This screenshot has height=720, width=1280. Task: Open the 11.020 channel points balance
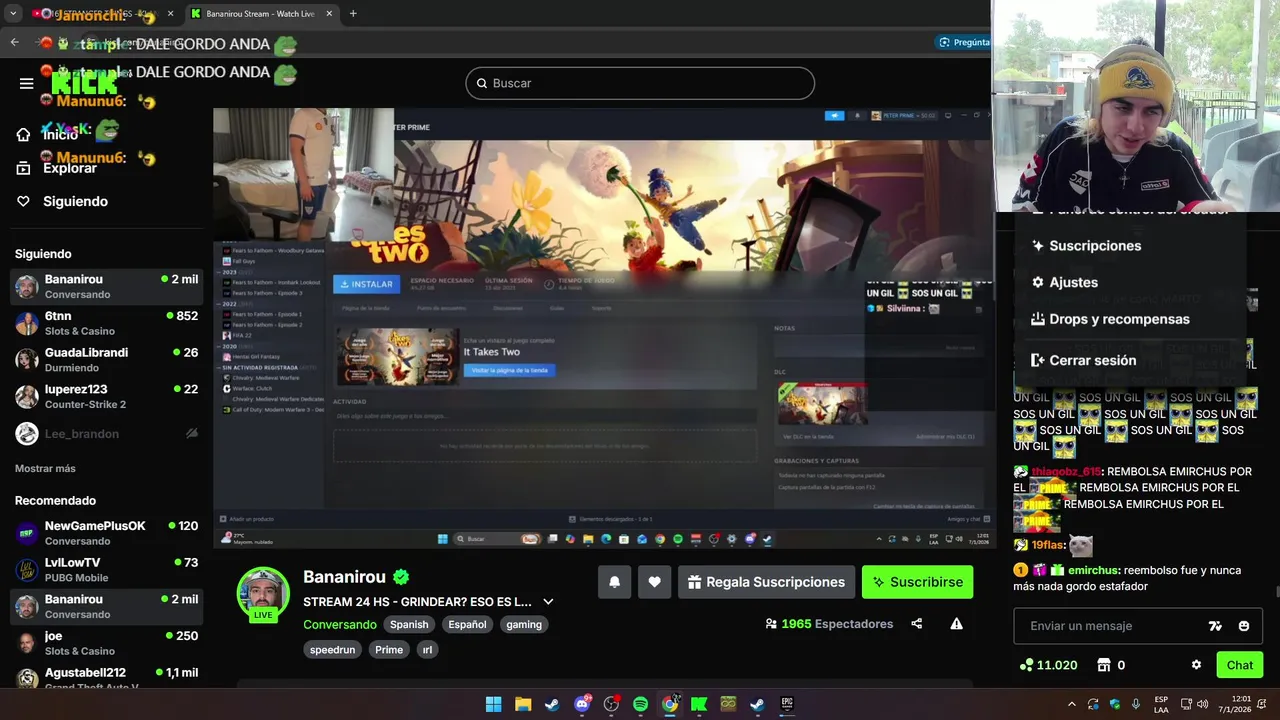(1048, 665)
